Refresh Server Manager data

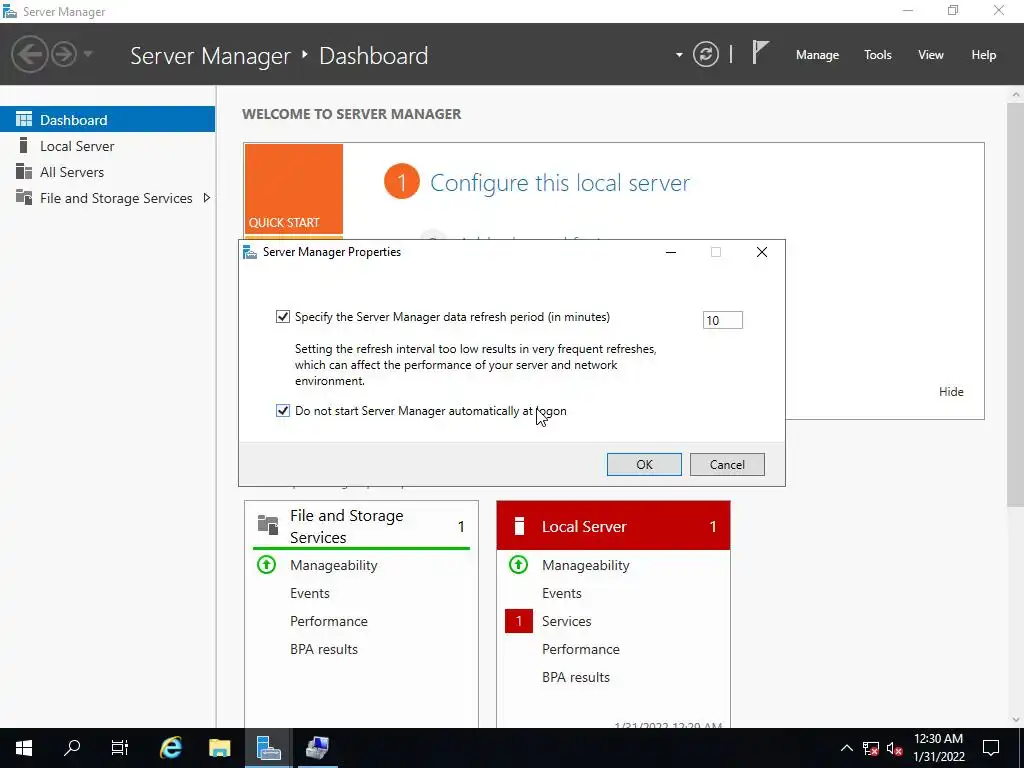[706, 54]
